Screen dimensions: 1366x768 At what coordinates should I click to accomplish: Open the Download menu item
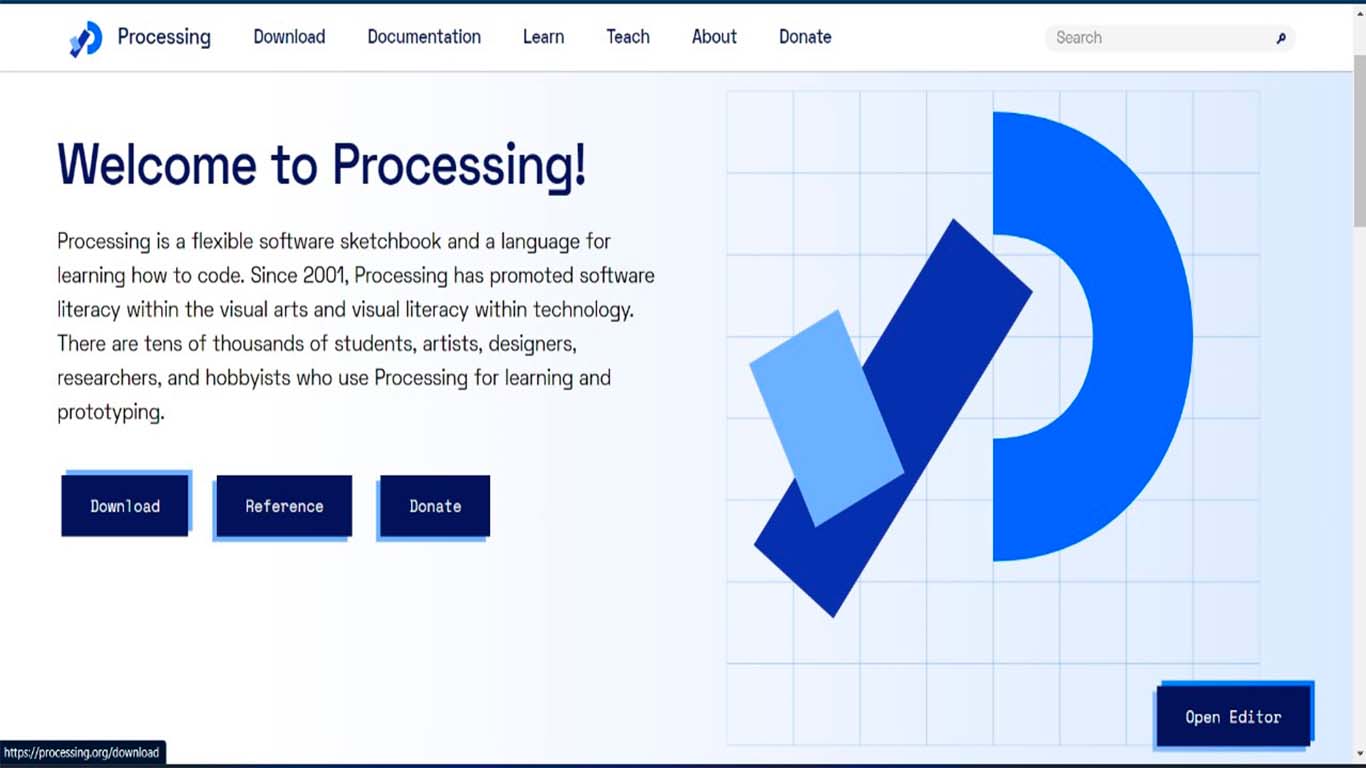click(x=289, y=37)
